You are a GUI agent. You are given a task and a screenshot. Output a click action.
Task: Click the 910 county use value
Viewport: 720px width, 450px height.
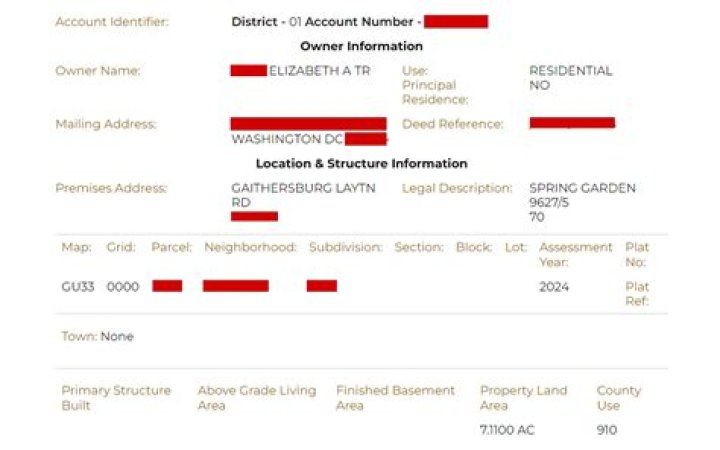pos(607,430)
